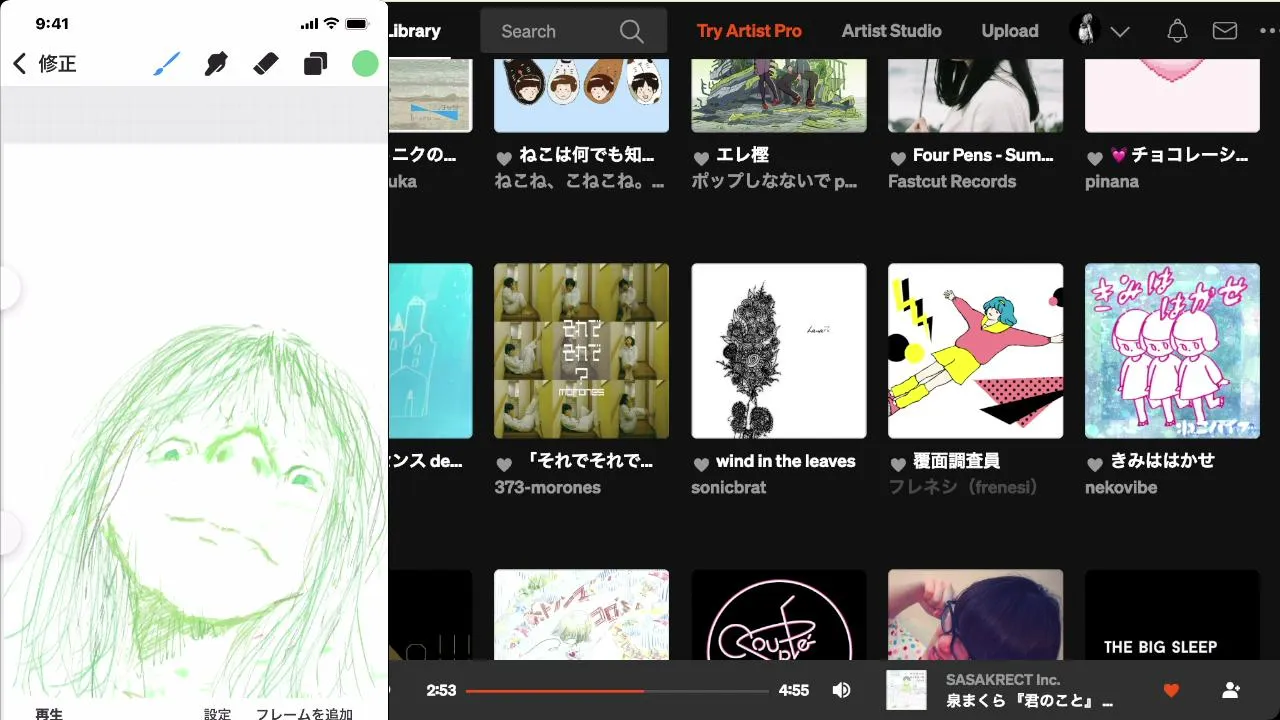This screenshot has height=720, width=1280.
Task: Open the three-dot more menu
Action: (1266, 31)
